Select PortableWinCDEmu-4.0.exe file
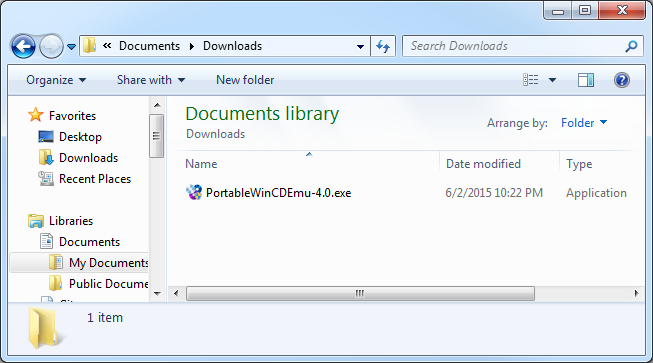The width and height of the screenshot is (653, 363). [x=278, y=193]
